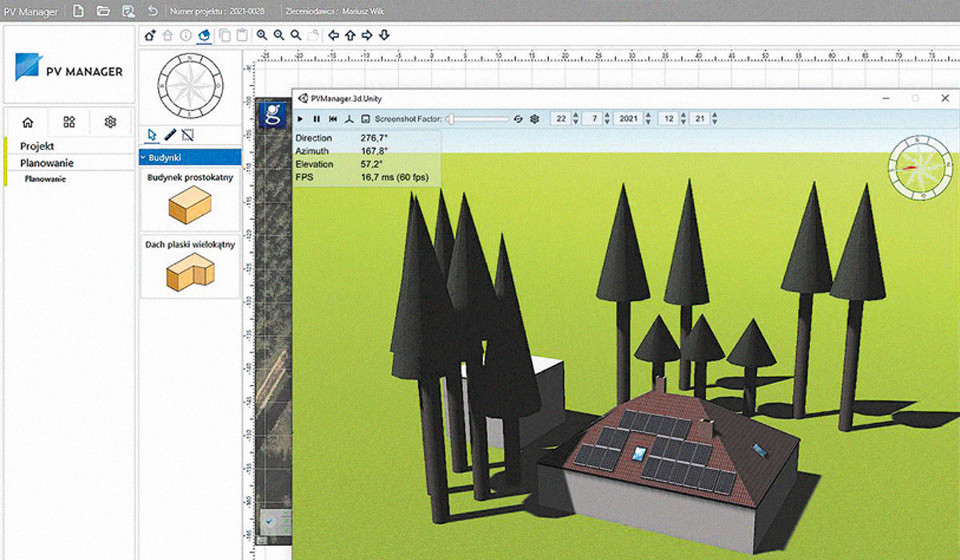Screen dimensions: 960x560
Task: Play the sun simulation in the Unity window
Action: (x=300, y=119)
